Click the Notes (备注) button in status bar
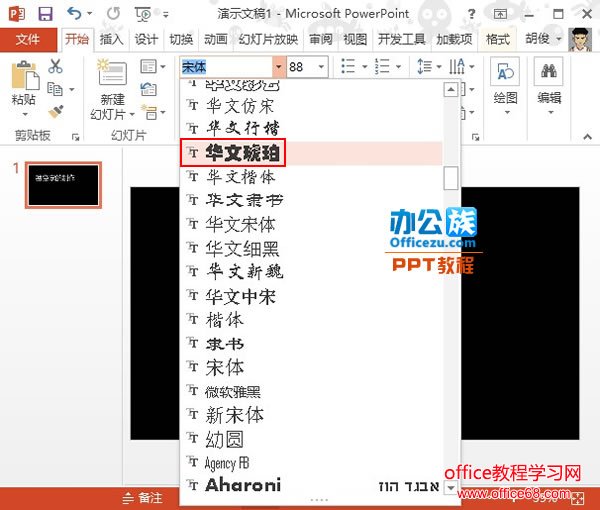The image size is (600, 510). click(142, 498)
